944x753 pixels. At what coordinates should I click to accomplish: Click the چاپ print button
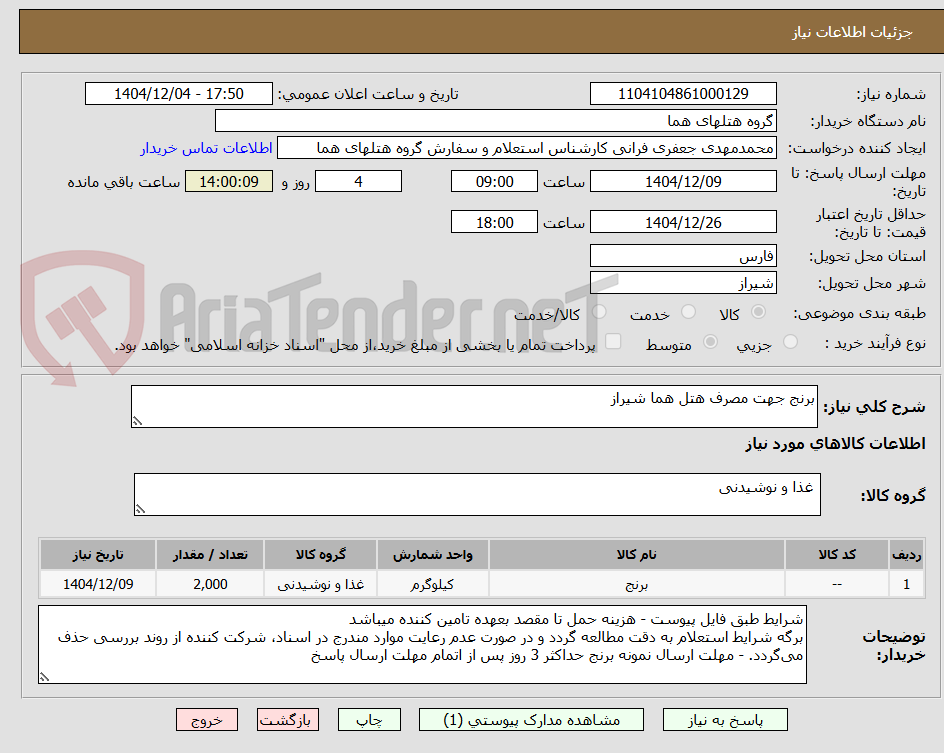(369, 720)
